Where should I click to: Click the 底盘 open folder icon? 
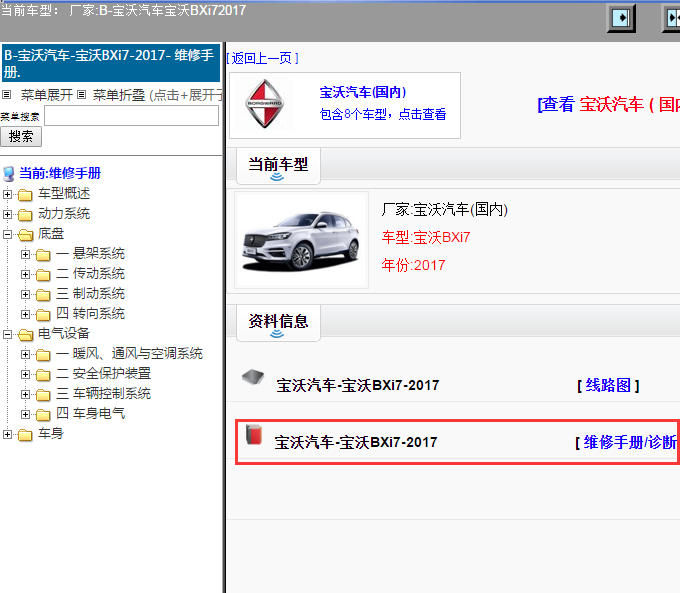25,235
